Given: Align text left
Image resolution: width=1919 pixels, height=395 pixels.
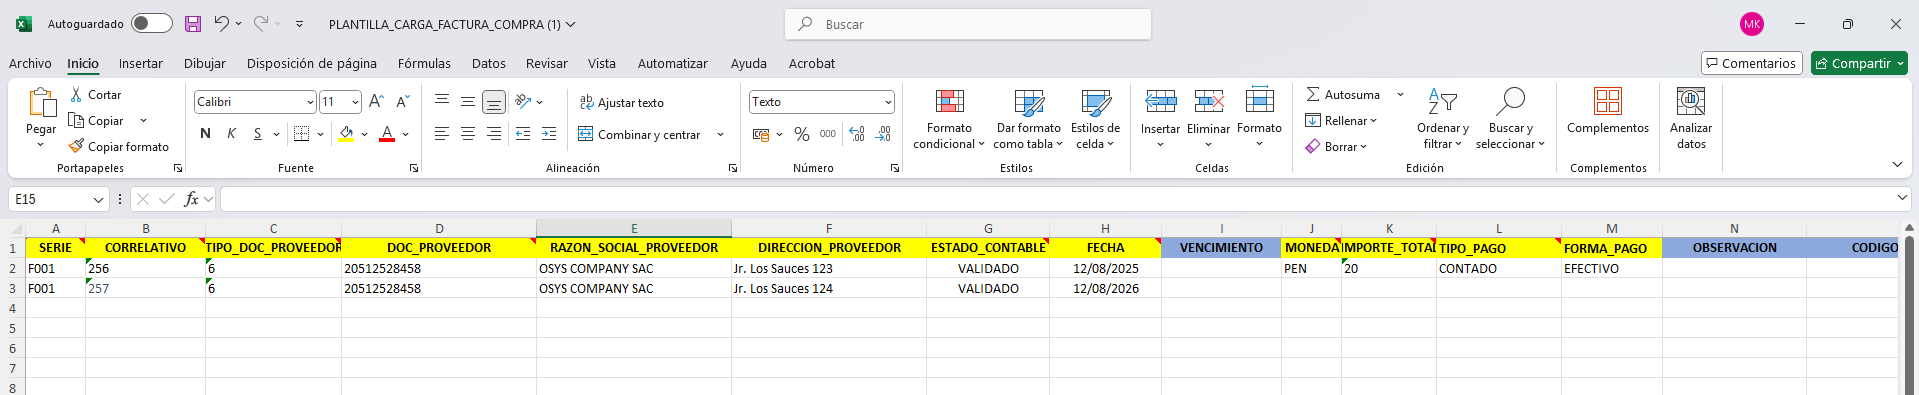Looking at the screenshot, I should tap(442, 133).
